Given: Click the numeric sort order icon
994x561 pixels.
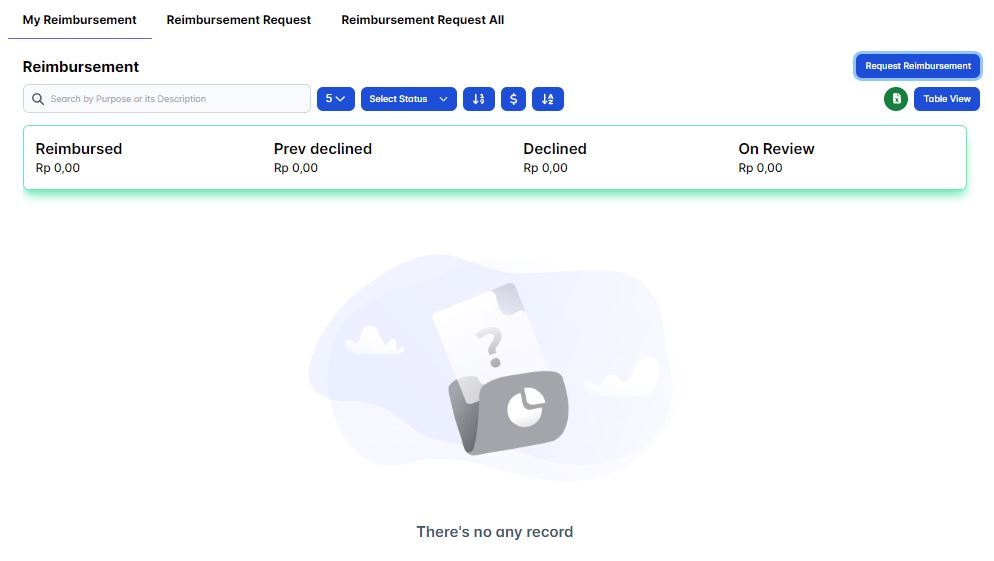Looking at the screenshot, I should pyautogui.click(x=478, y=99).
